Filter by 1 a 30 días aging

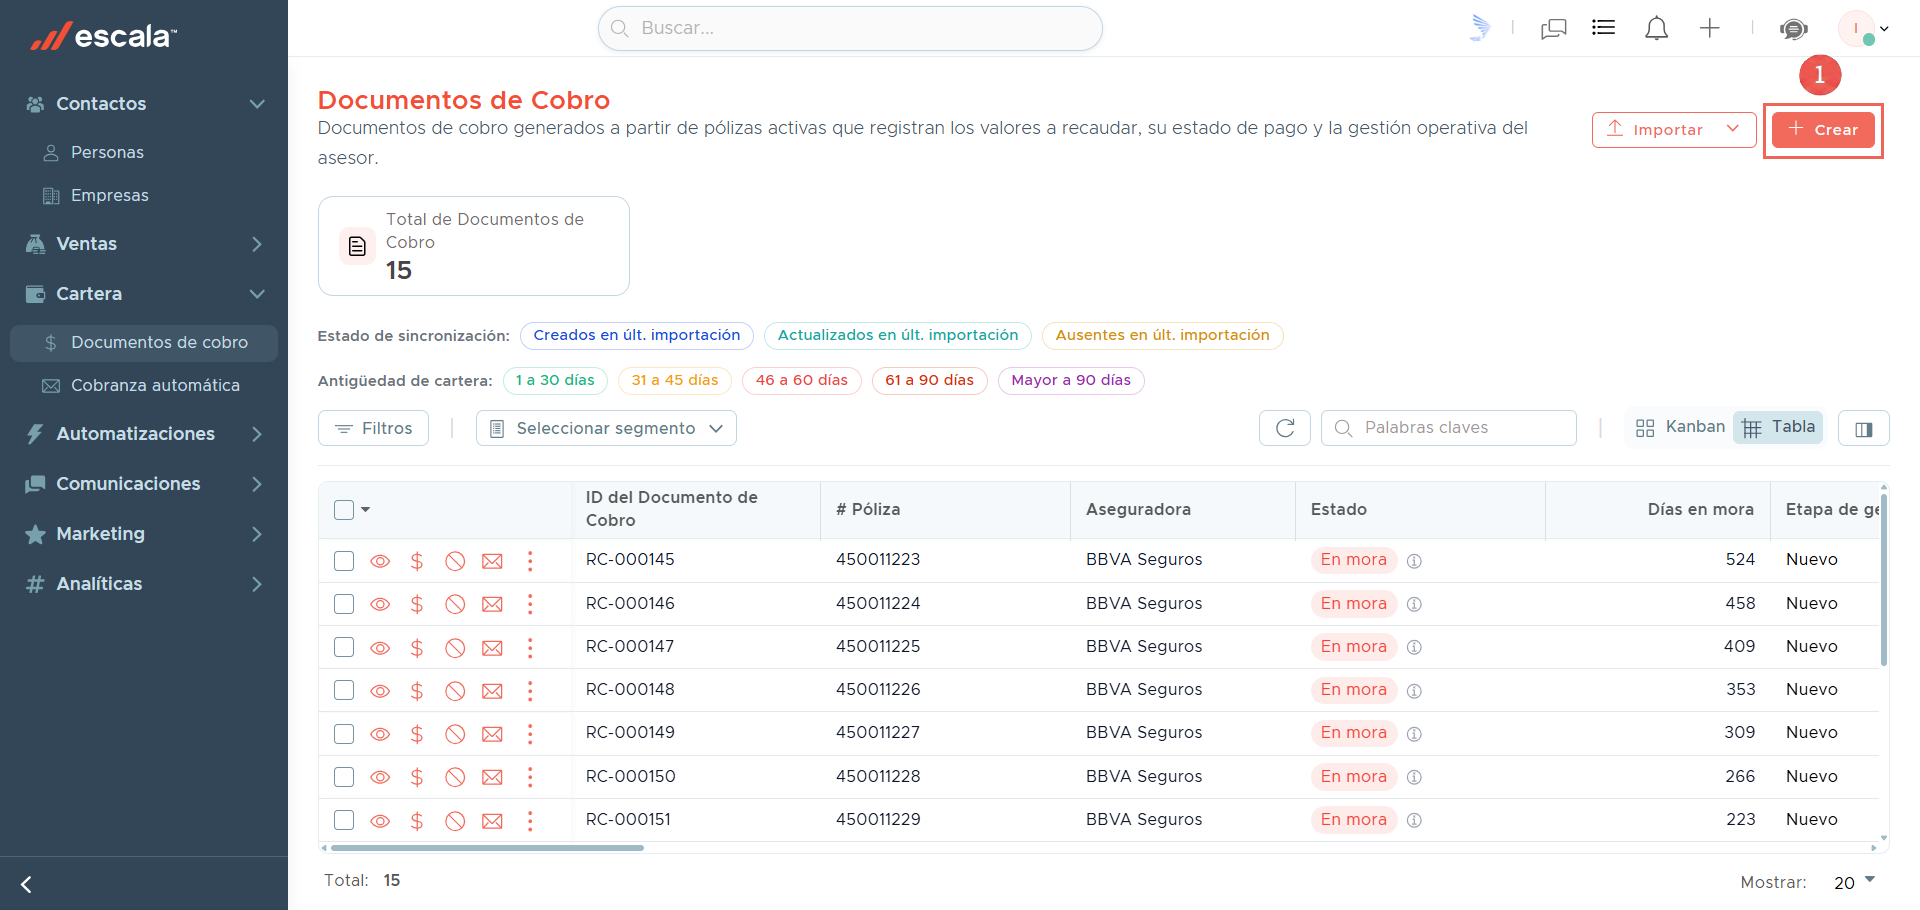click(555, 380)
